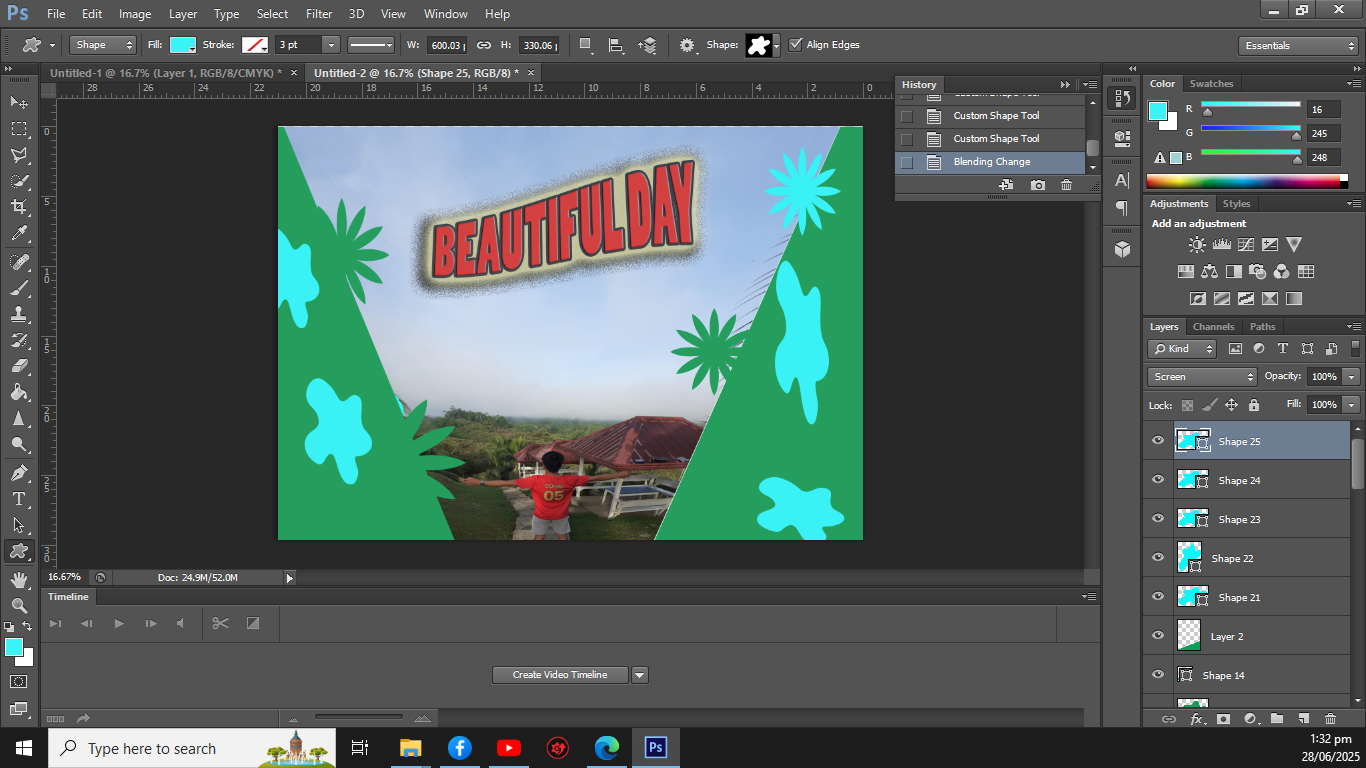Hide the Shape 22 layer

[x=1158, y=558]
